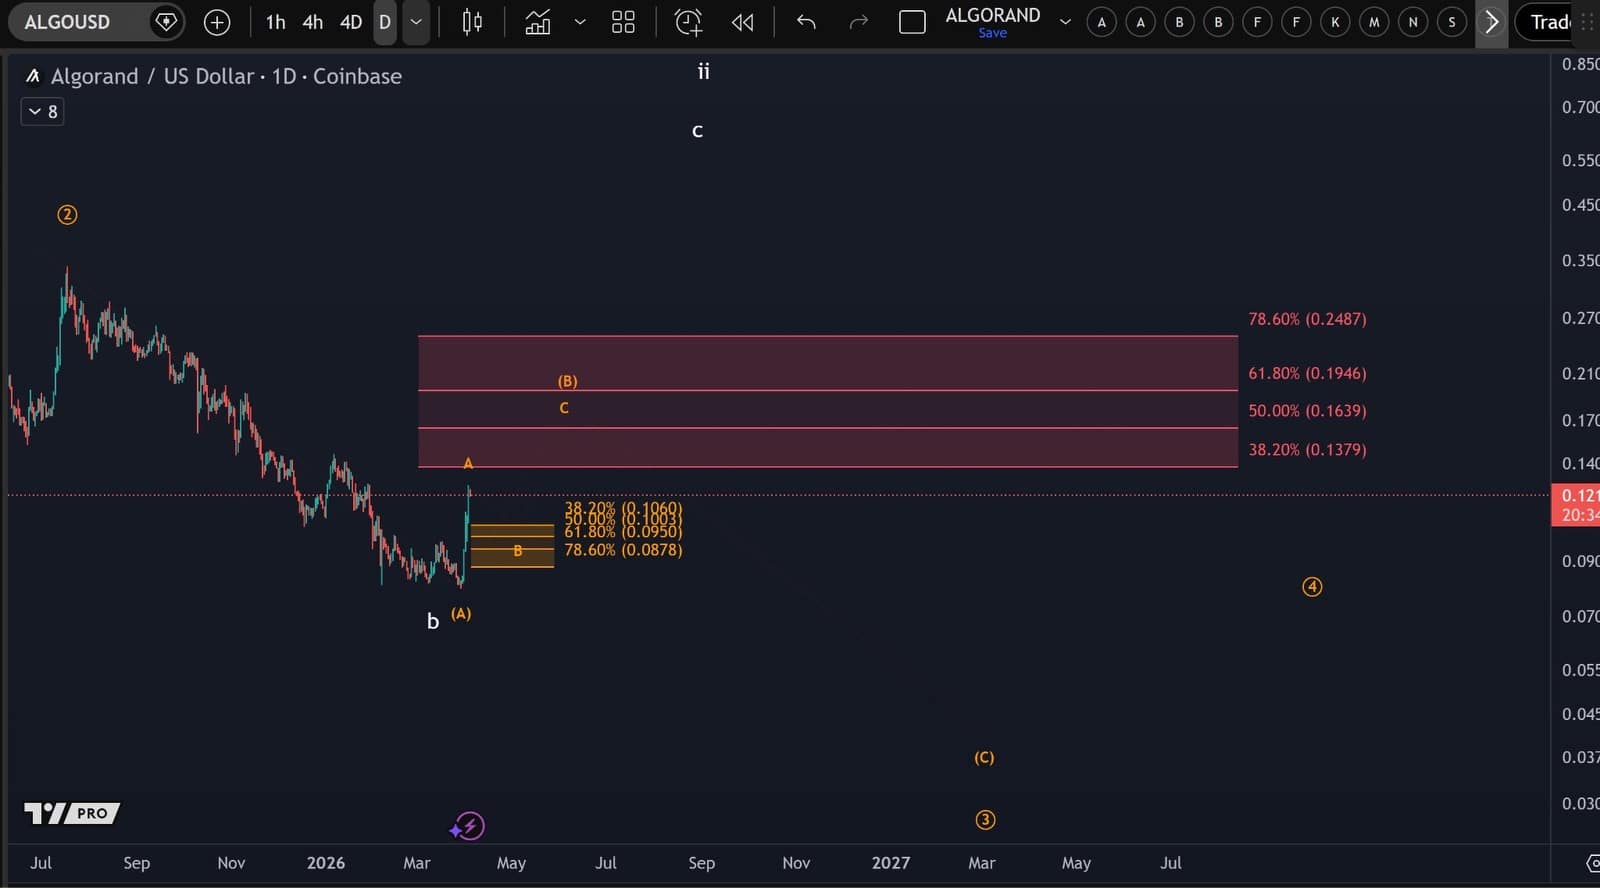Viewport: 1600px width, 888px height.
Task: Open the candlestick chart style selector
Action: (472, 22)
